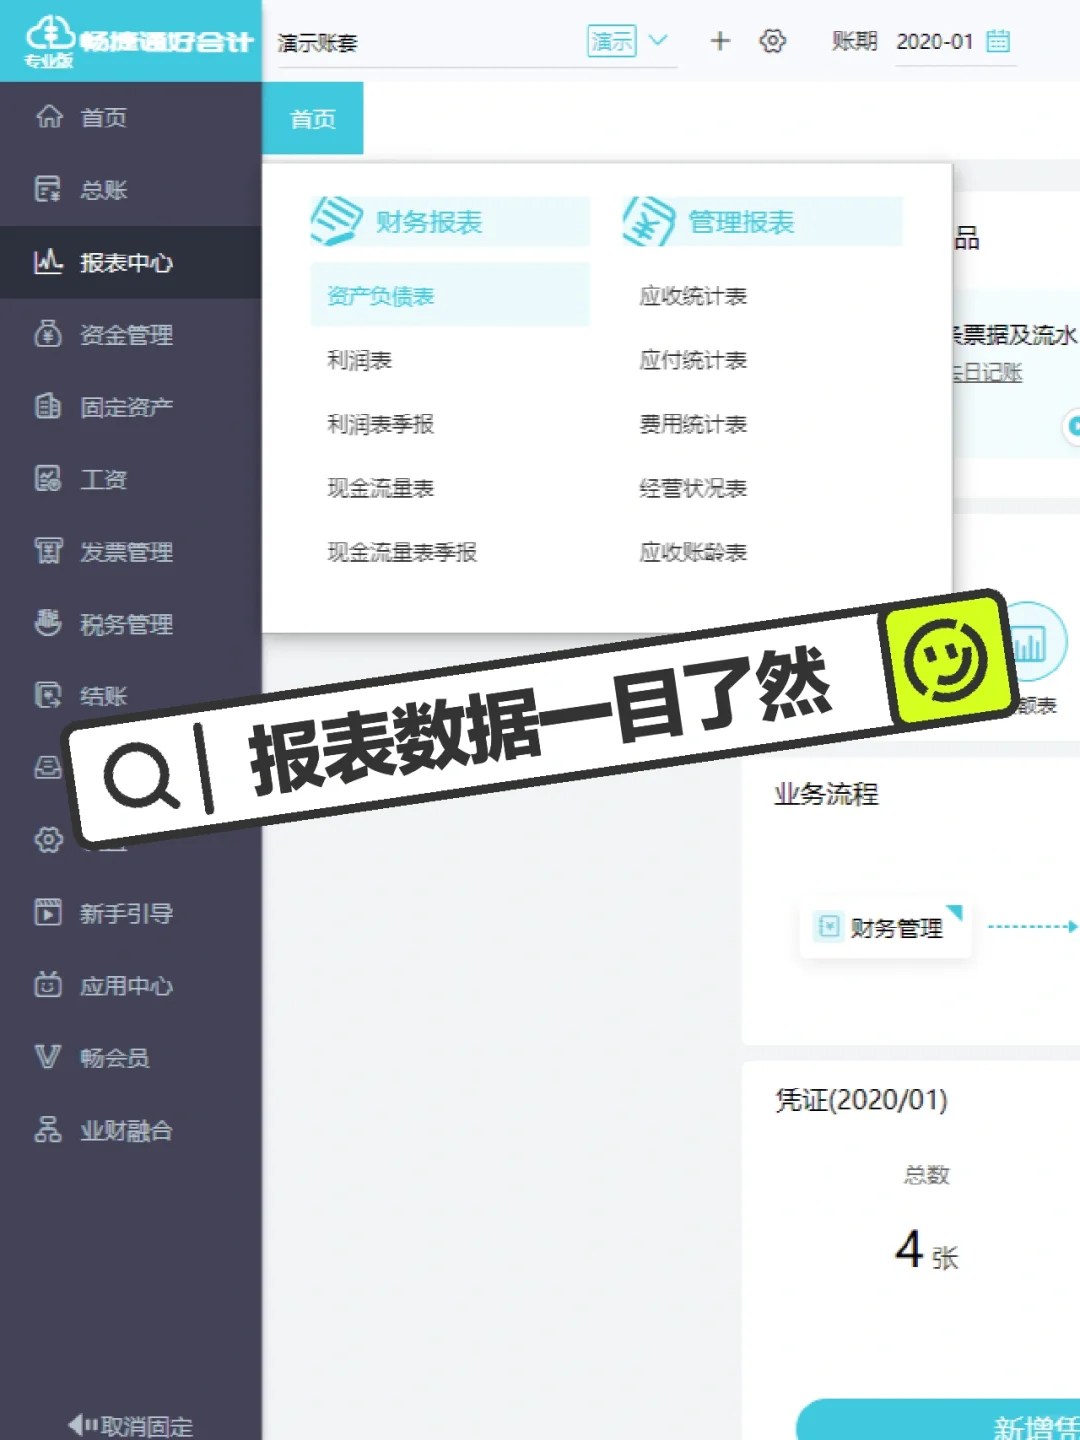
Task: Click the 固定资产 sidebar icon
Action: point(47,408)
